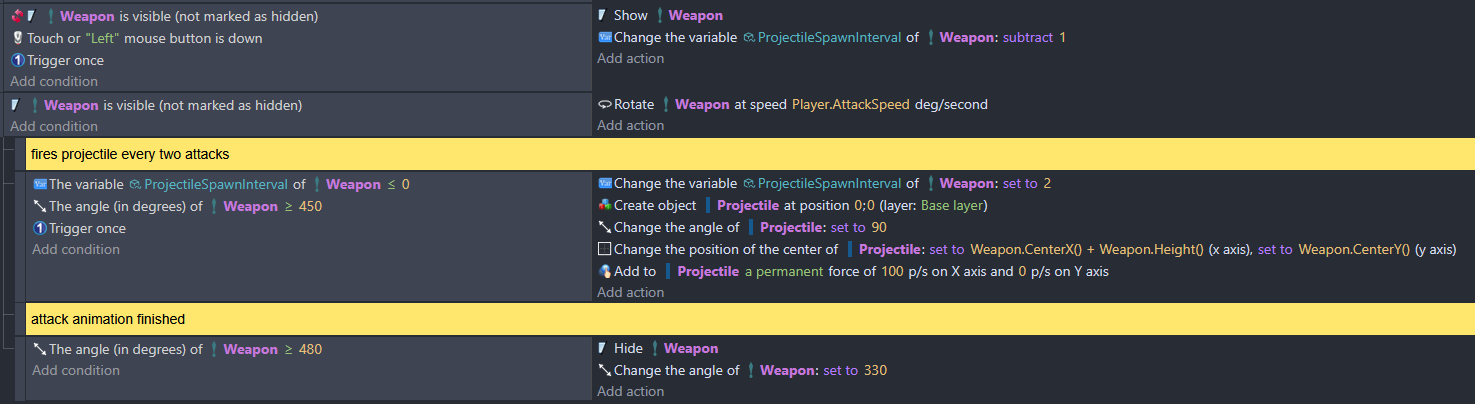The image size is (1475, 404).
Task: Add an action below the Rotate Weapon action
Action: coord(630,126)
